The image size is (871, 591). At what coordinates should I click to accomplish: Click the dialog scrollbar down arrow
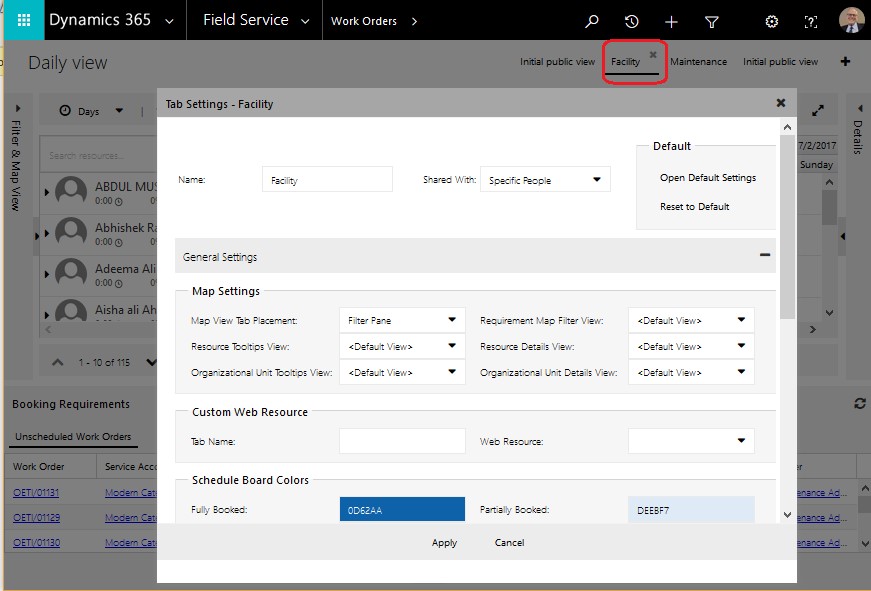coord(787,515)
